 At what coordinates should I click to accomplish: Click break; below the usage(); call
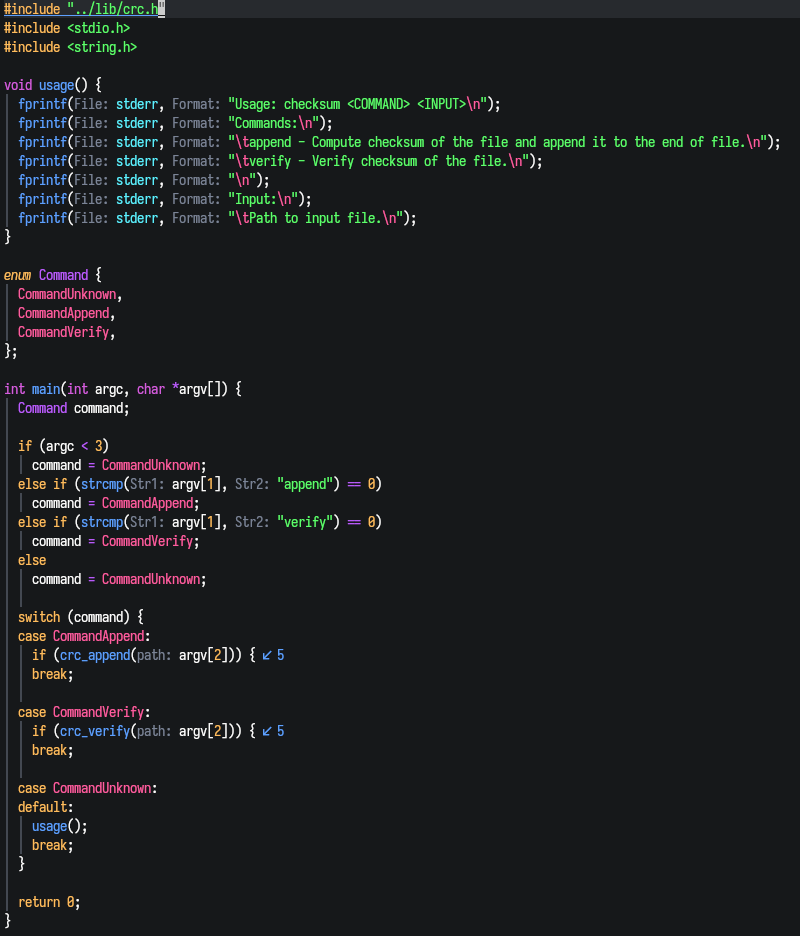pyautogui.click(x=53, y=845)
